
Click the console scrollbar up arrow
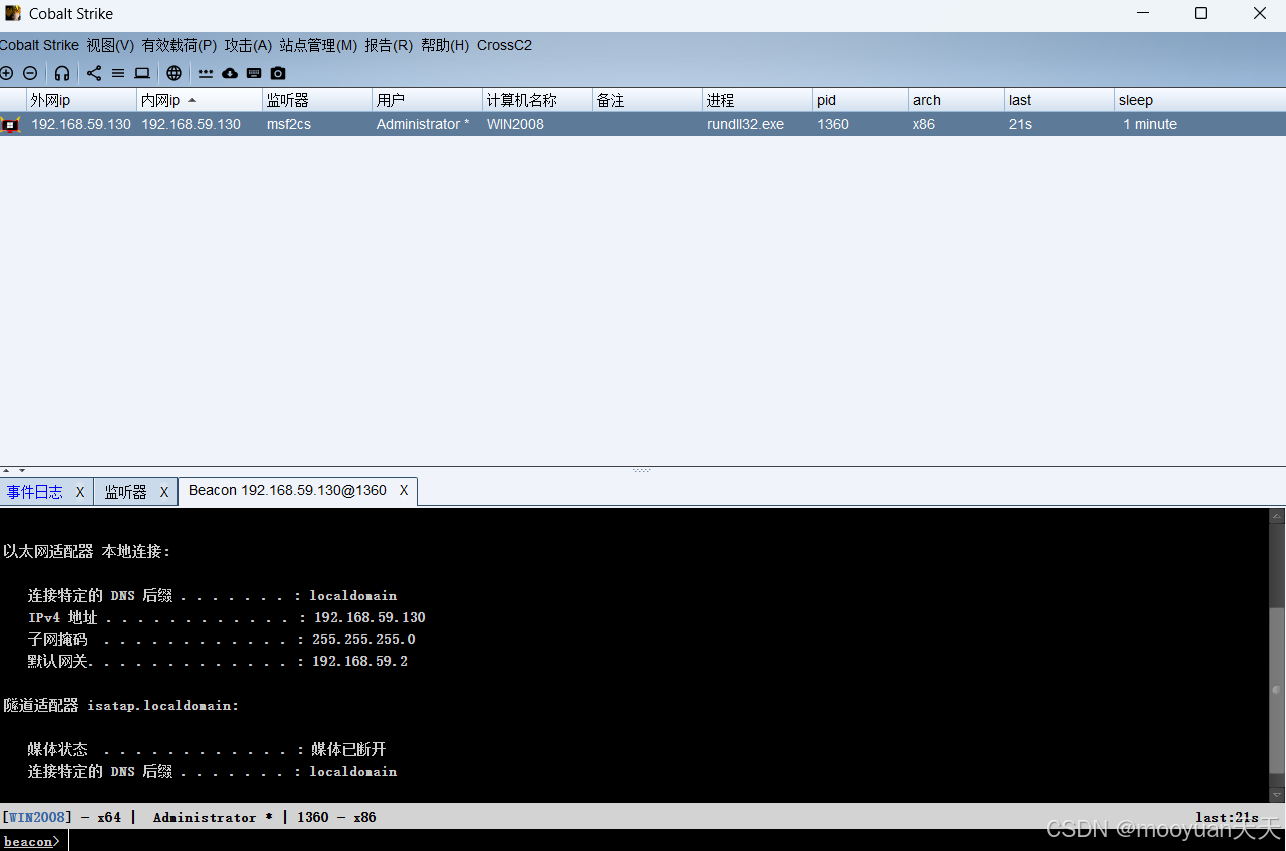click(1277, 517)
